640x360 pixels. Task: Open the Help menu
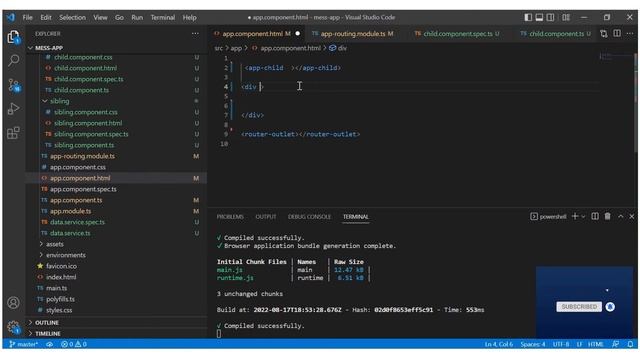(x=189, y=18)
